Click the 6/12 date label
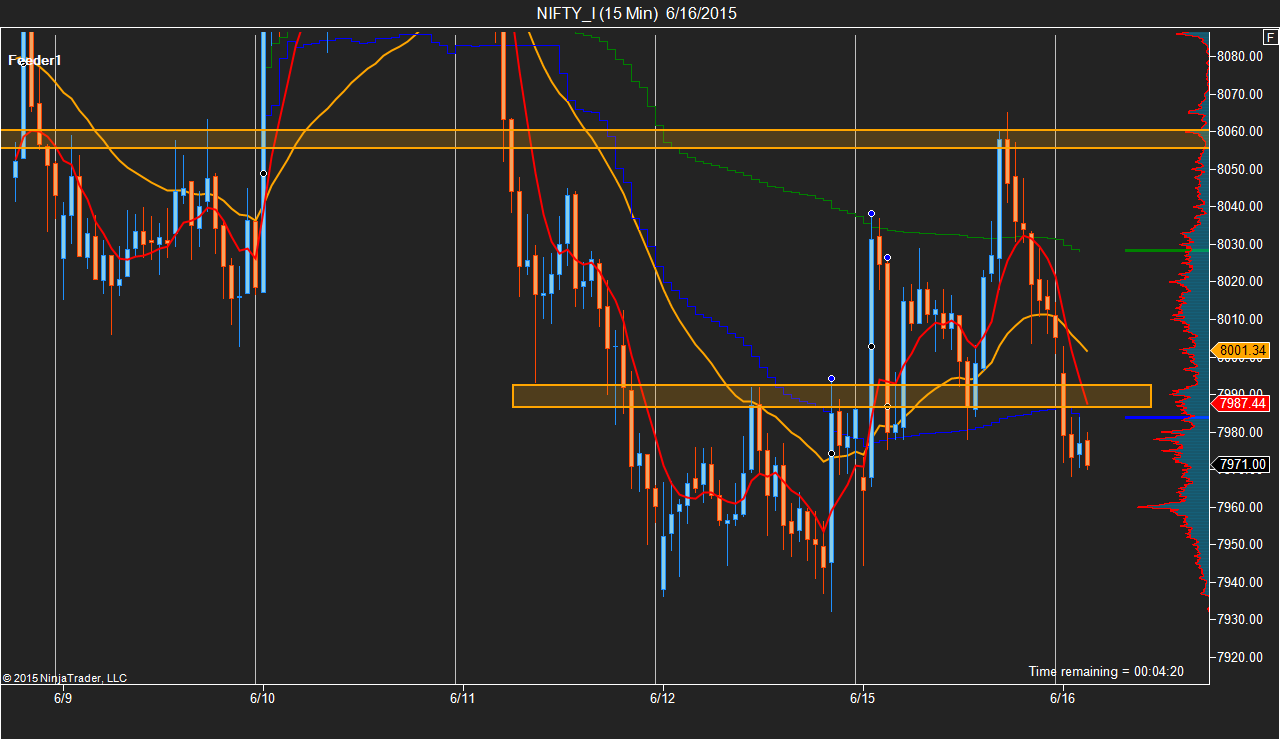Screen dimensions: 1280x740 662,697
